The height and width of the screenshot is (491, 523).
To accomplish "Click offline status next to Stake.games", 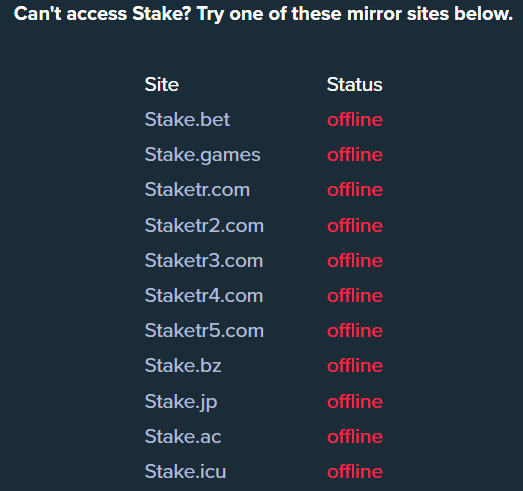I will 355,154.
